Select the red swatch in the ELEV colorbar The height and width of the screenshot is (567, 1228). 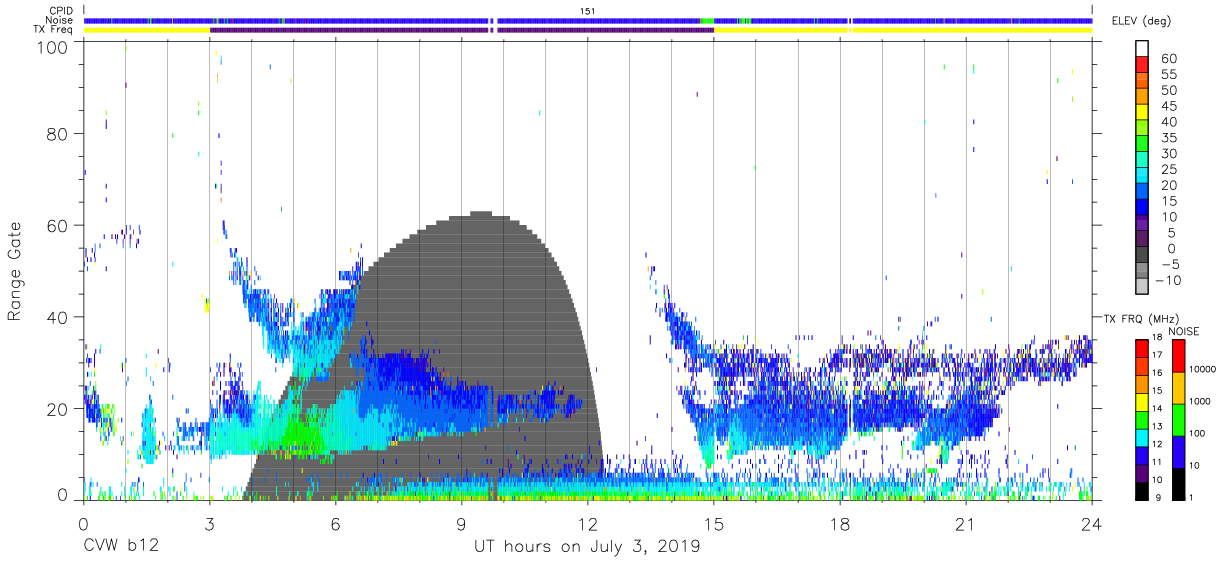(1142, 65)
